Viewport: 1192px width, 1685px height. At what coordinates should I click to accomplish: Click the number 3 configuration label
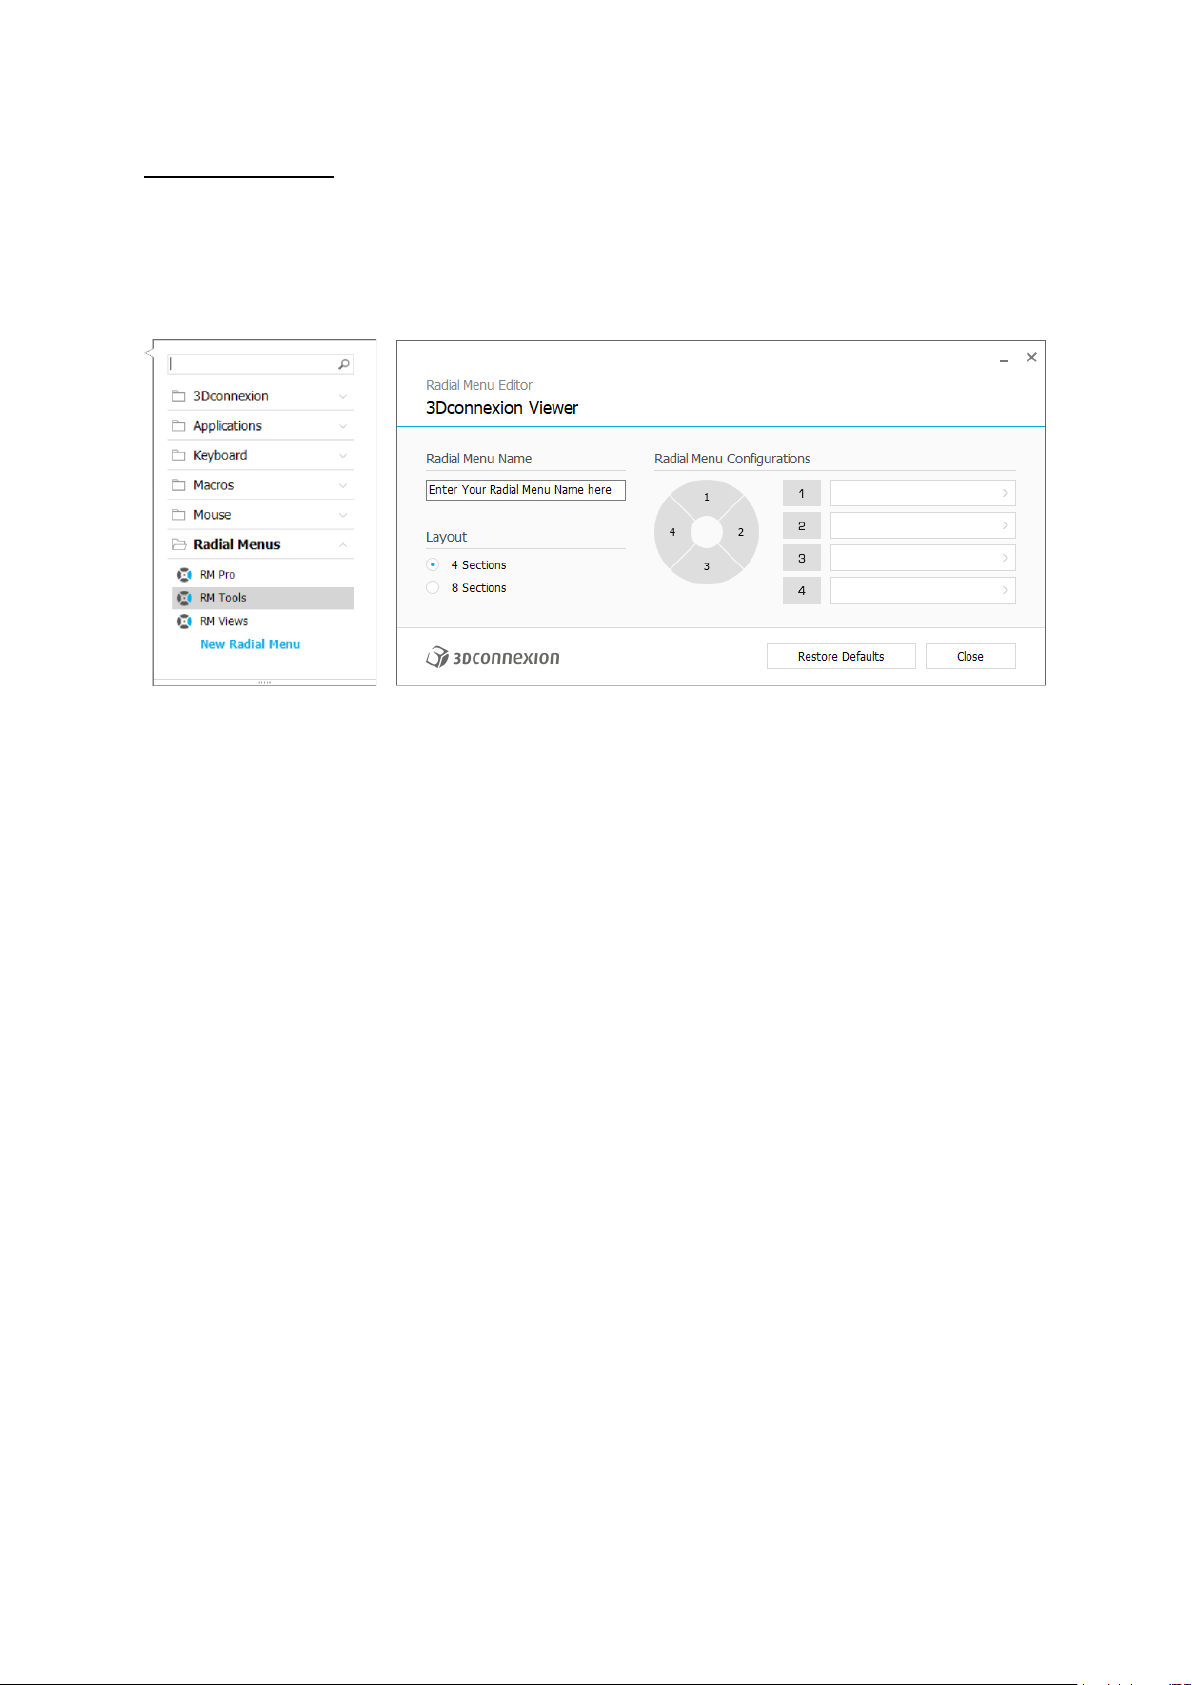coord(802,558)
